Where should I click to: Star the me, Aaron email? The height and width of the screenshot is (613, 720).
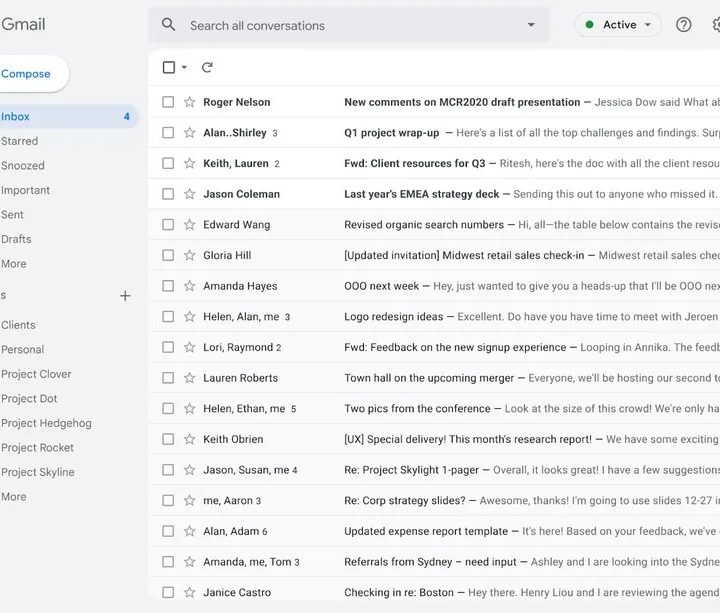pos(190,501)
